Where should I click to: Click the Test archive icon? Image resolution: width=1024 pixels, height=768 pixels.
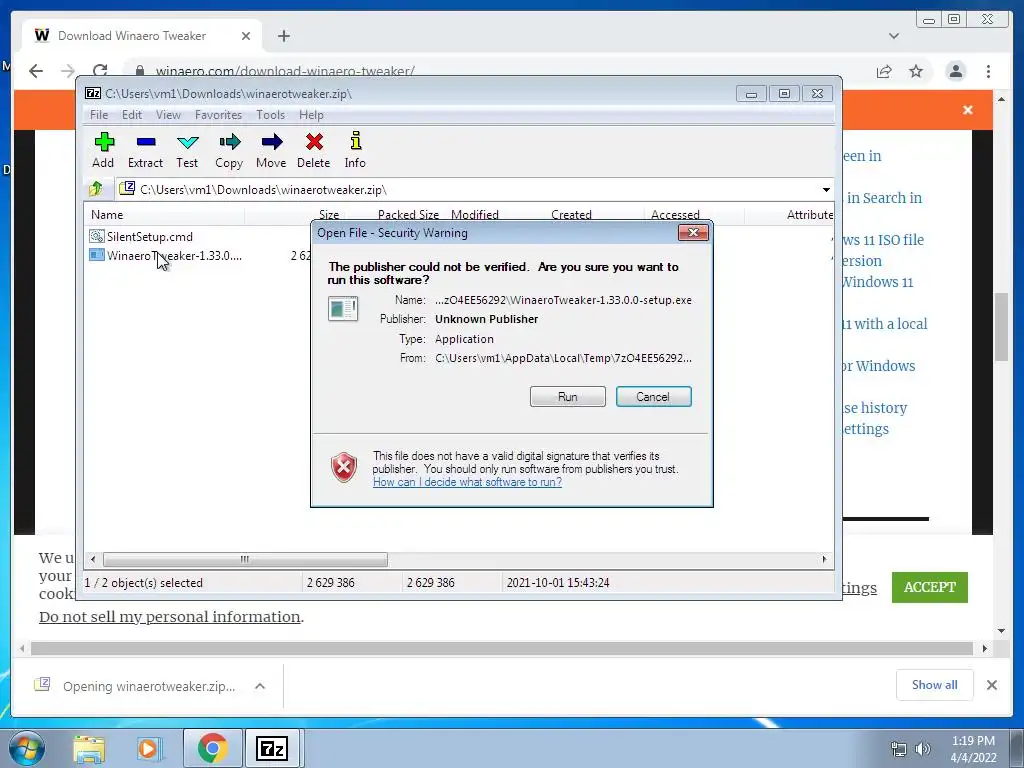(187, 150)
